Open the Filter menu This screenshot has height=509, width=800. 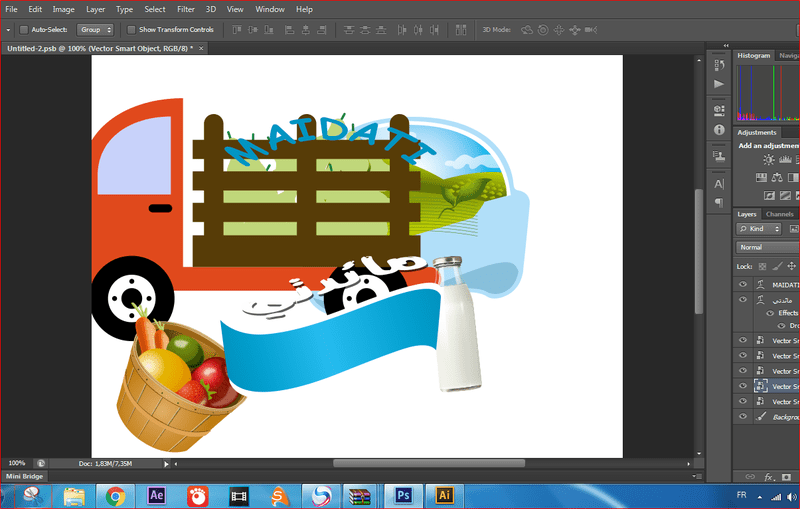click(186, 9)
